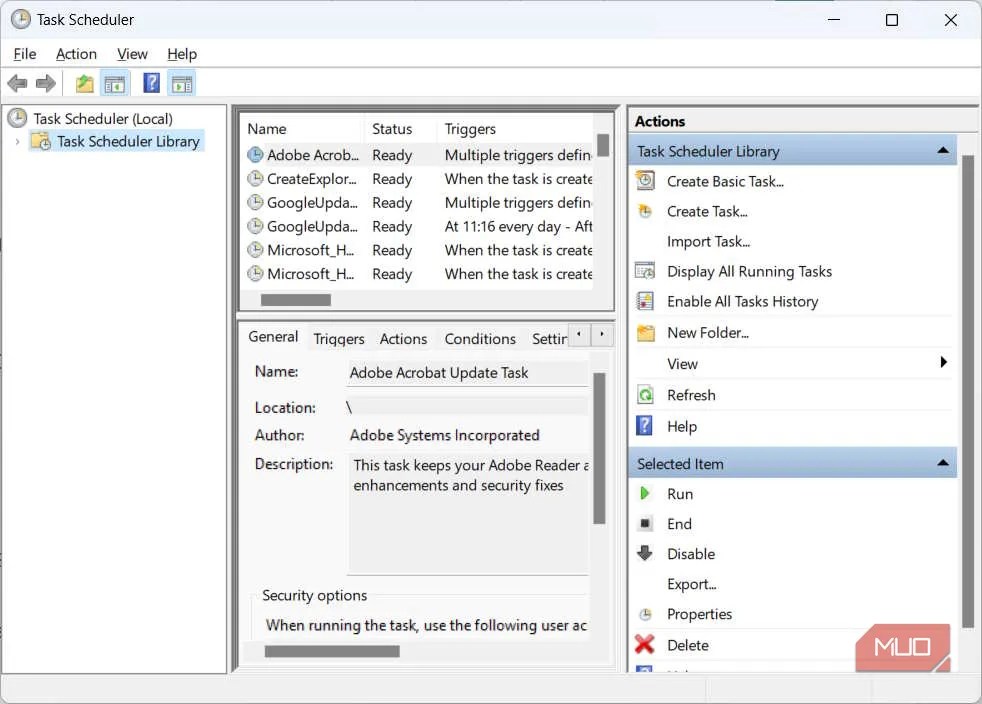Viewport: 982px width, 704px height.
Task: Open the Action menu
Action: (76, 54)
